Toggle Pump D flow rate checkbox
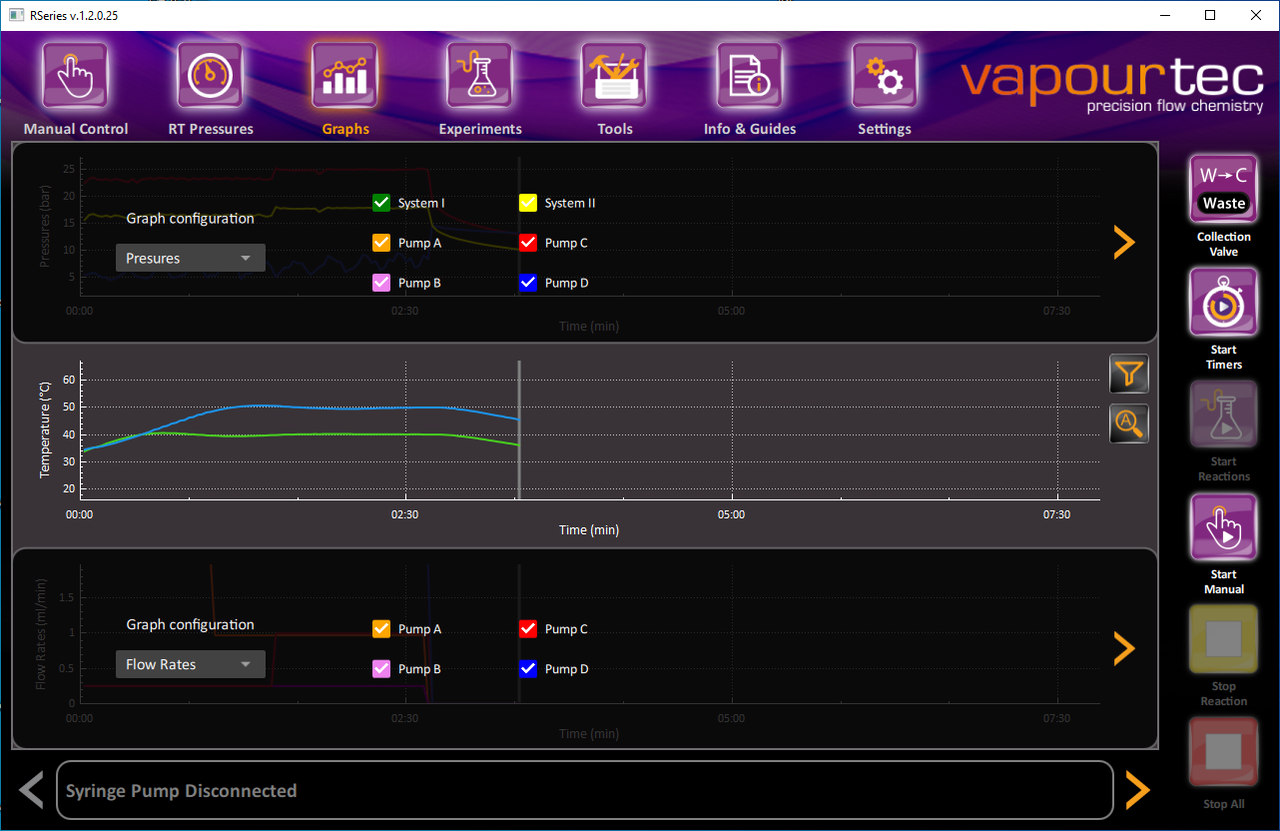Screen dimensions: 1280x831 [x=528, y=669]
